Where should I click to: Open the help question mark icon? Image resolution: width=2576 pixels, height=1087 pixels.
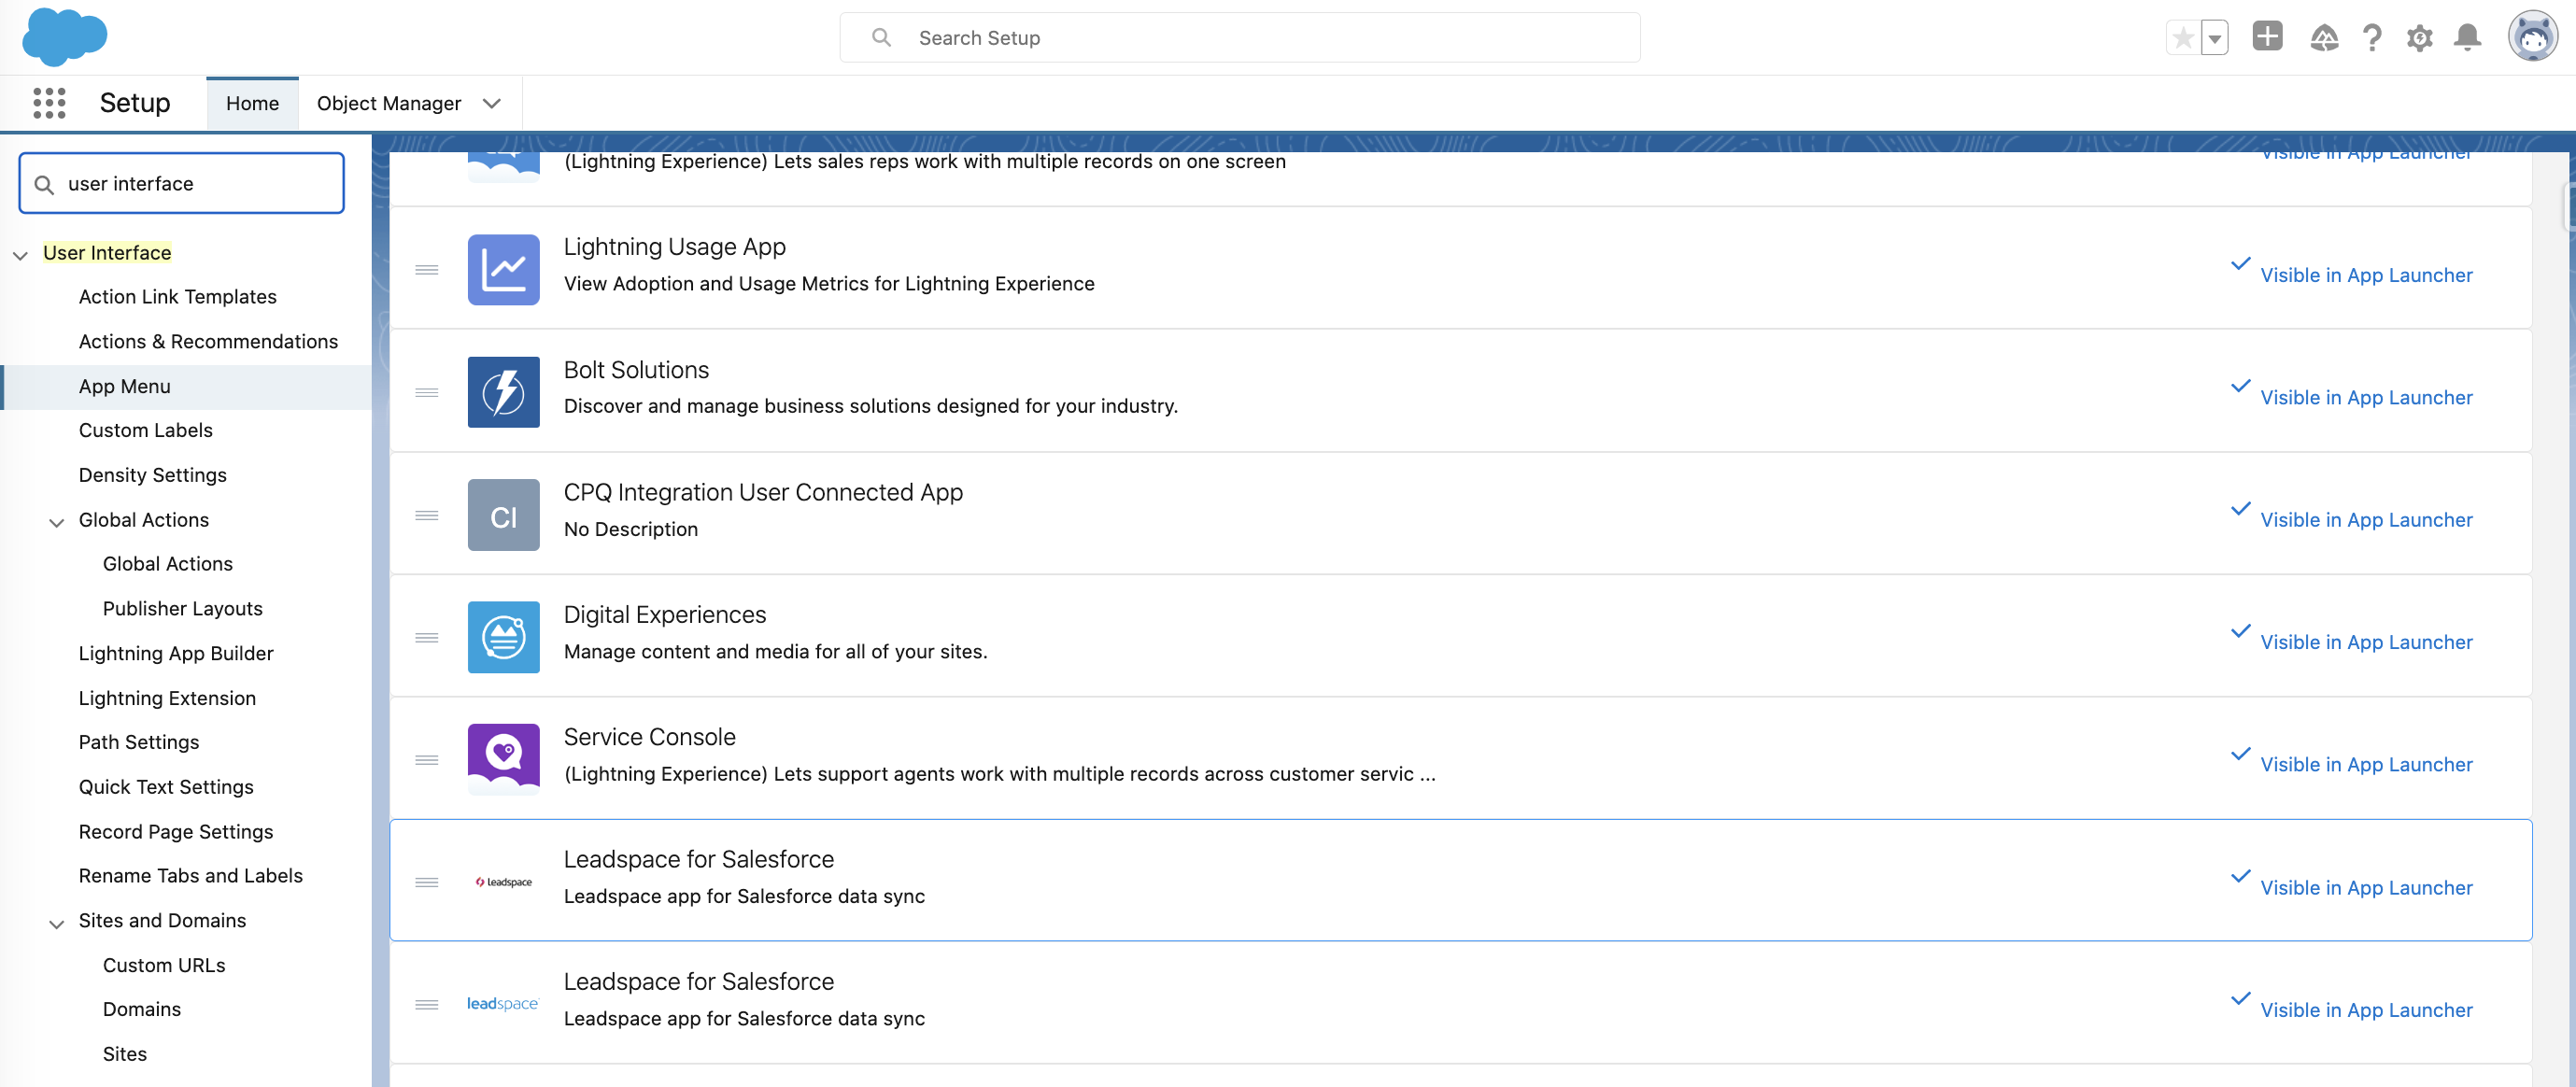[2372, 38]
